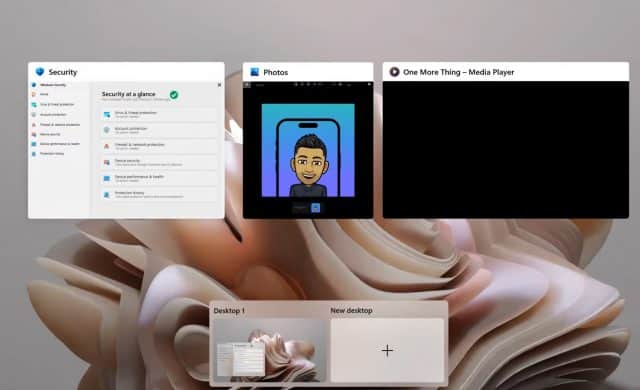
Task: Switch to the Photos window showing the avatar image
Action: click(308, 141)
